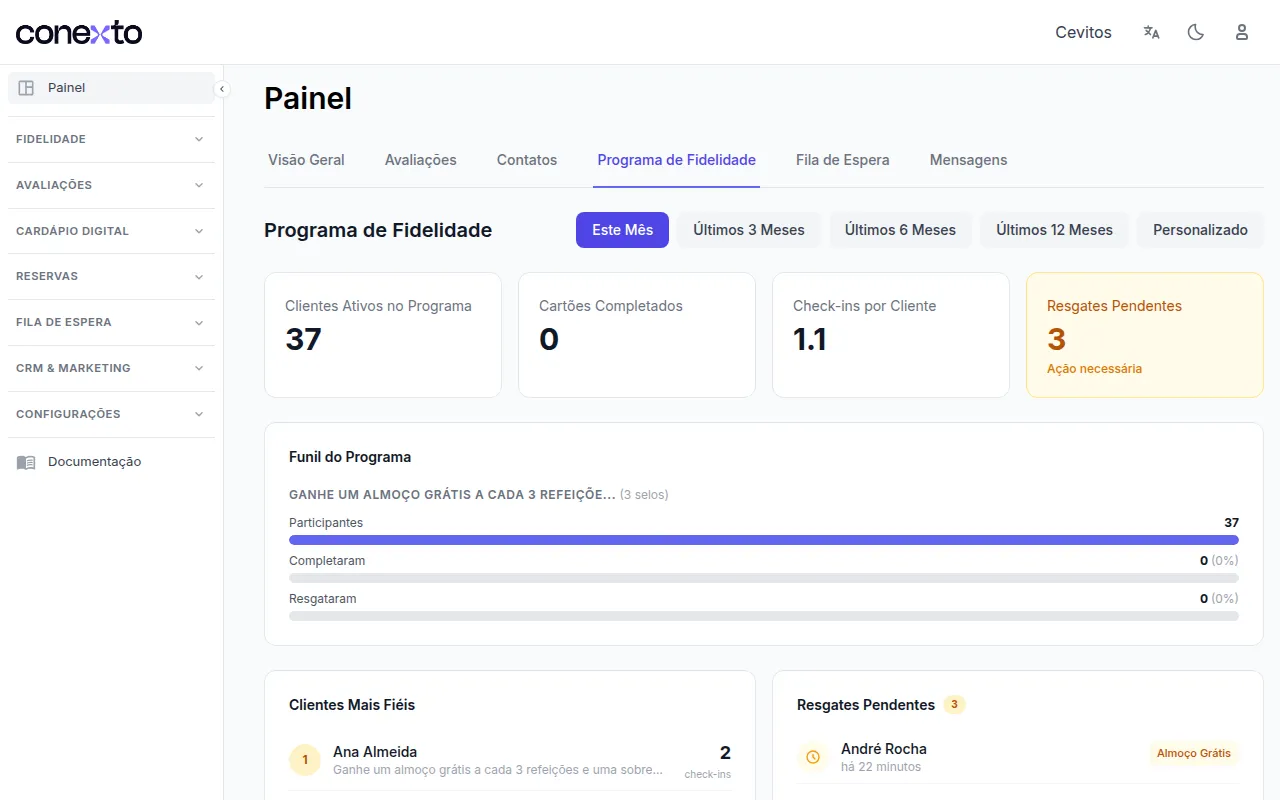Switch to the Avaliações tab

(x=421, y=160)
